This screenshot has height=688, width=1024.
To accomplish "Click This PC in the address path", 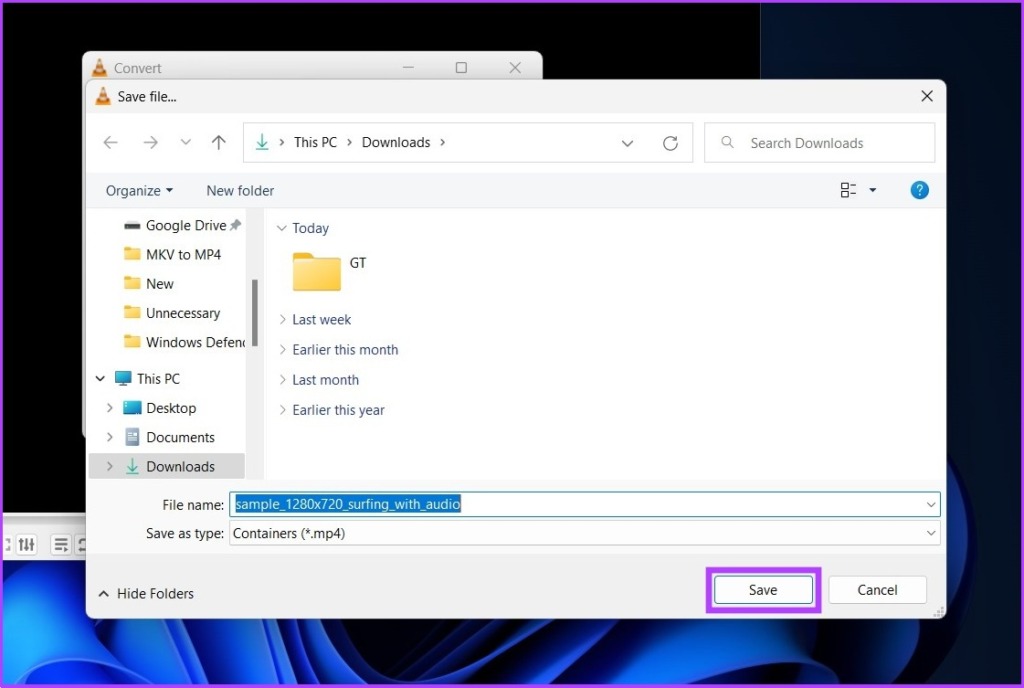I will coord(315,142).
